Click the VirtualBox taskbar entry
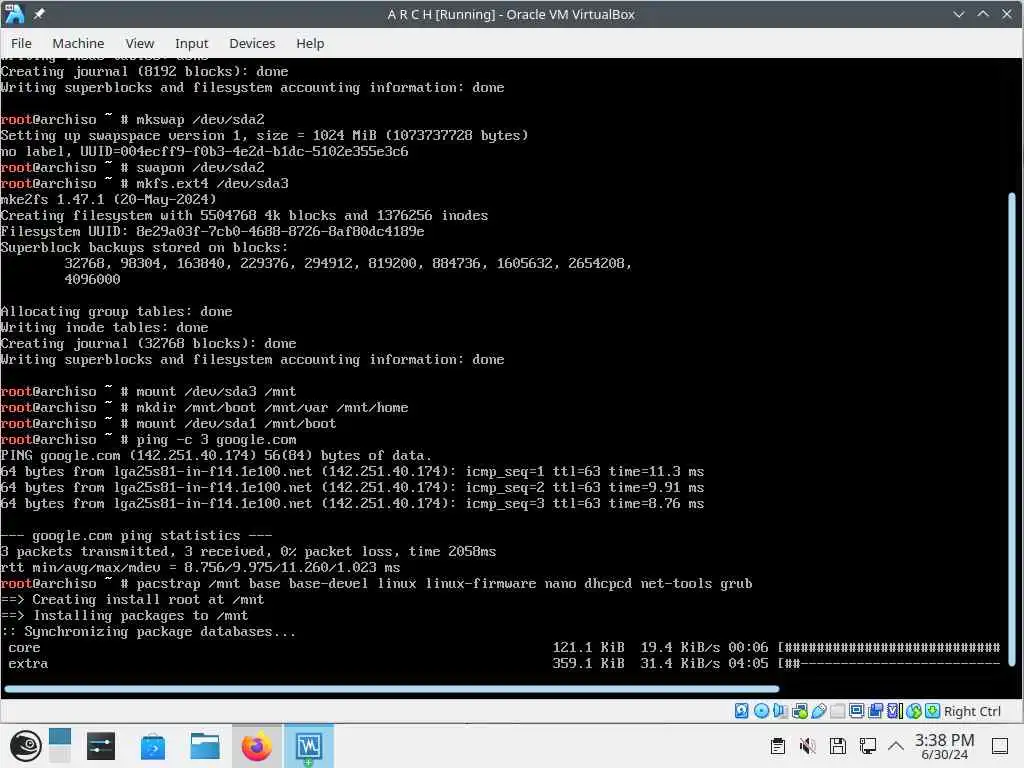 (308, 746)
